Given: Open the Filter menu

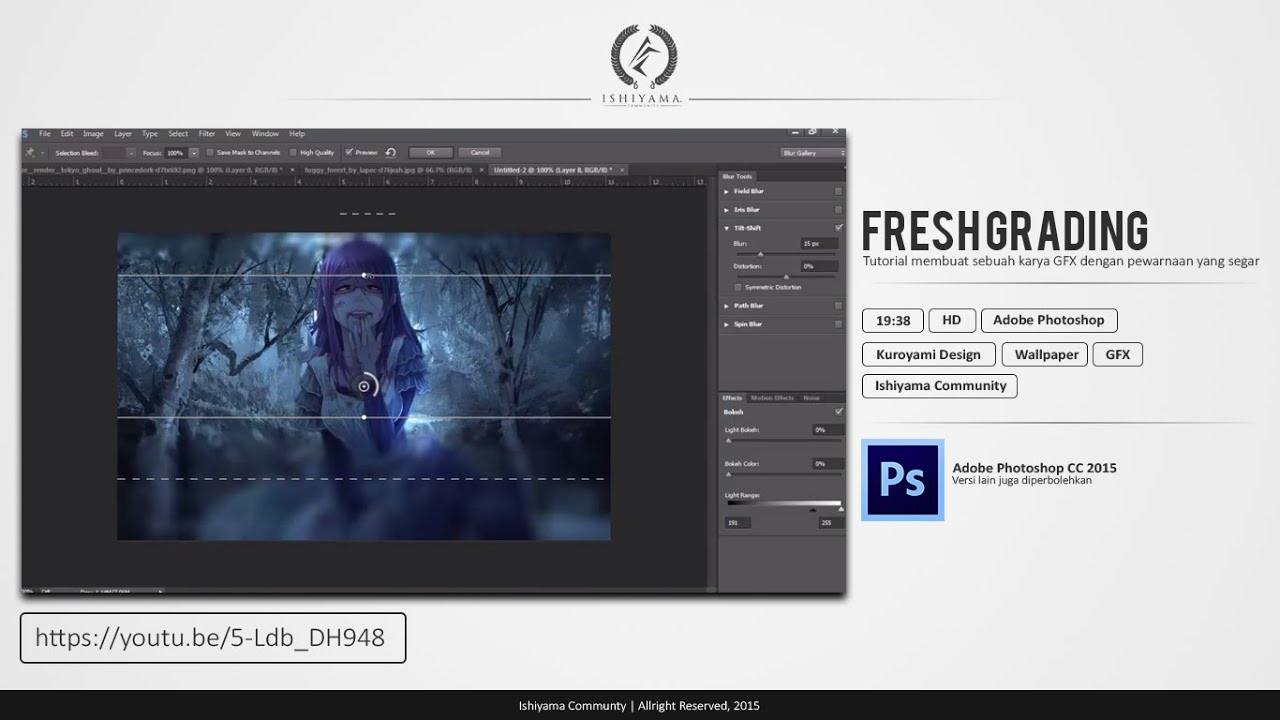Looking at the screenshot, I should (207, 134).
